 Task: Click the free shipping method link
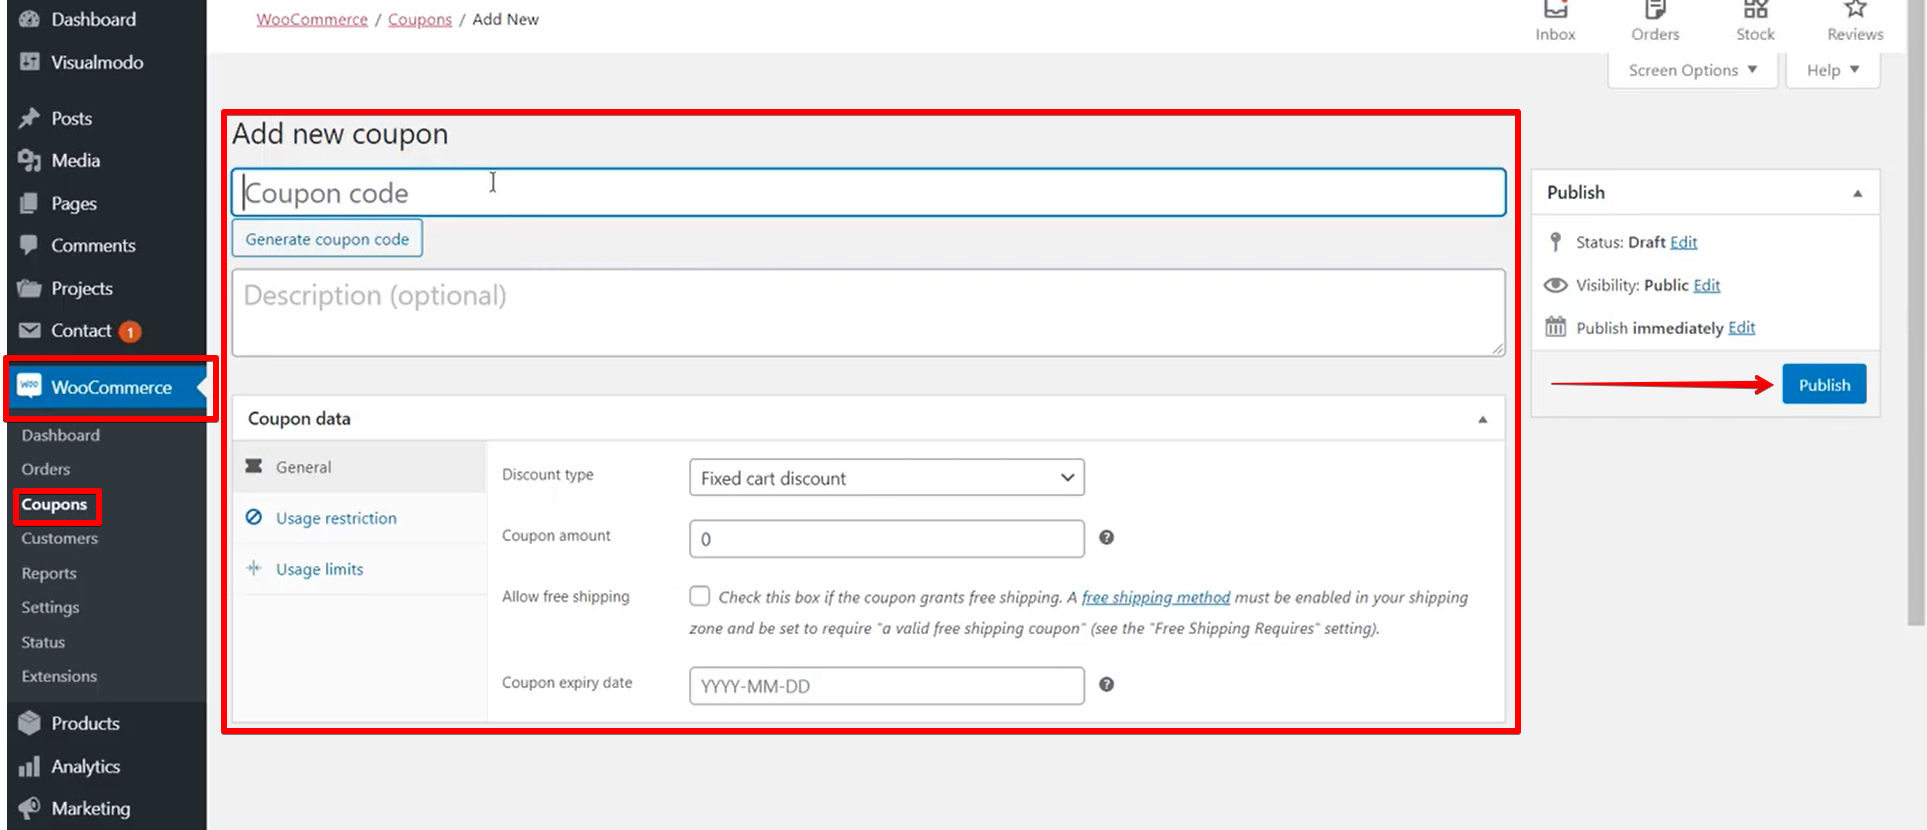click(1155, 597)
